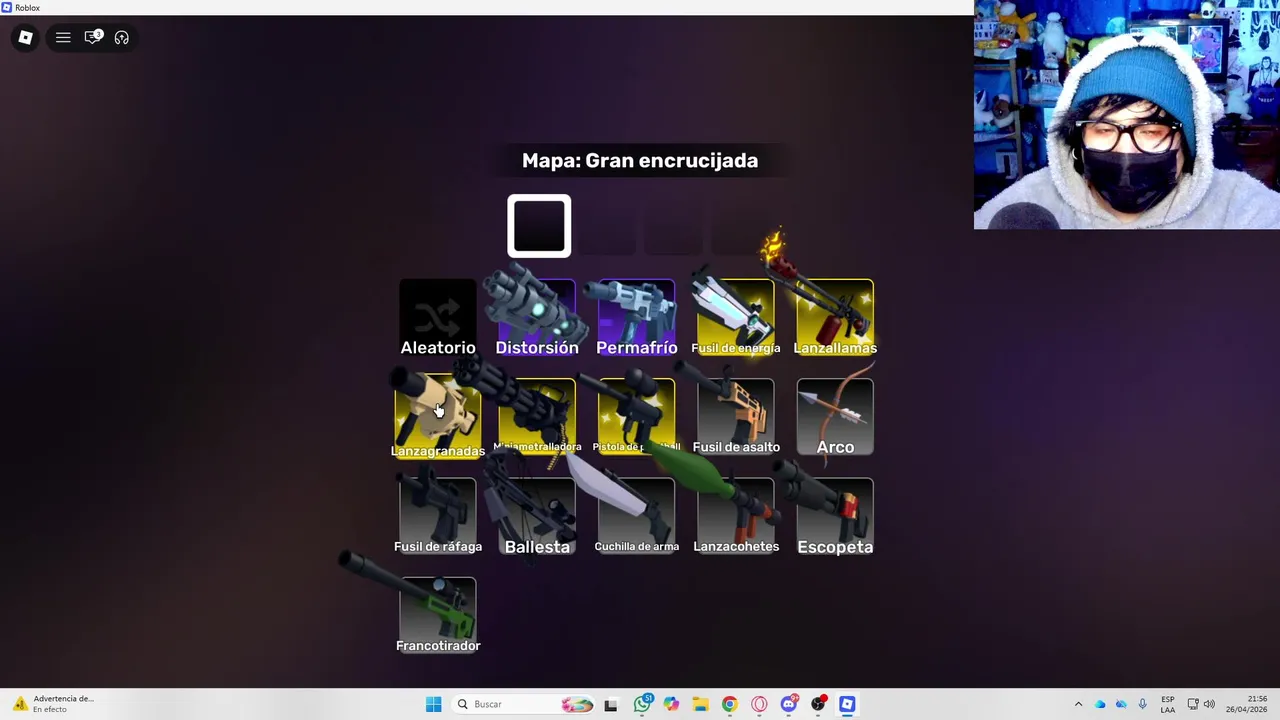The width and height of the screenshot is (1280, 720).
Task: Open the Roblox hamburger menu
Action: (x=63, y=38)
